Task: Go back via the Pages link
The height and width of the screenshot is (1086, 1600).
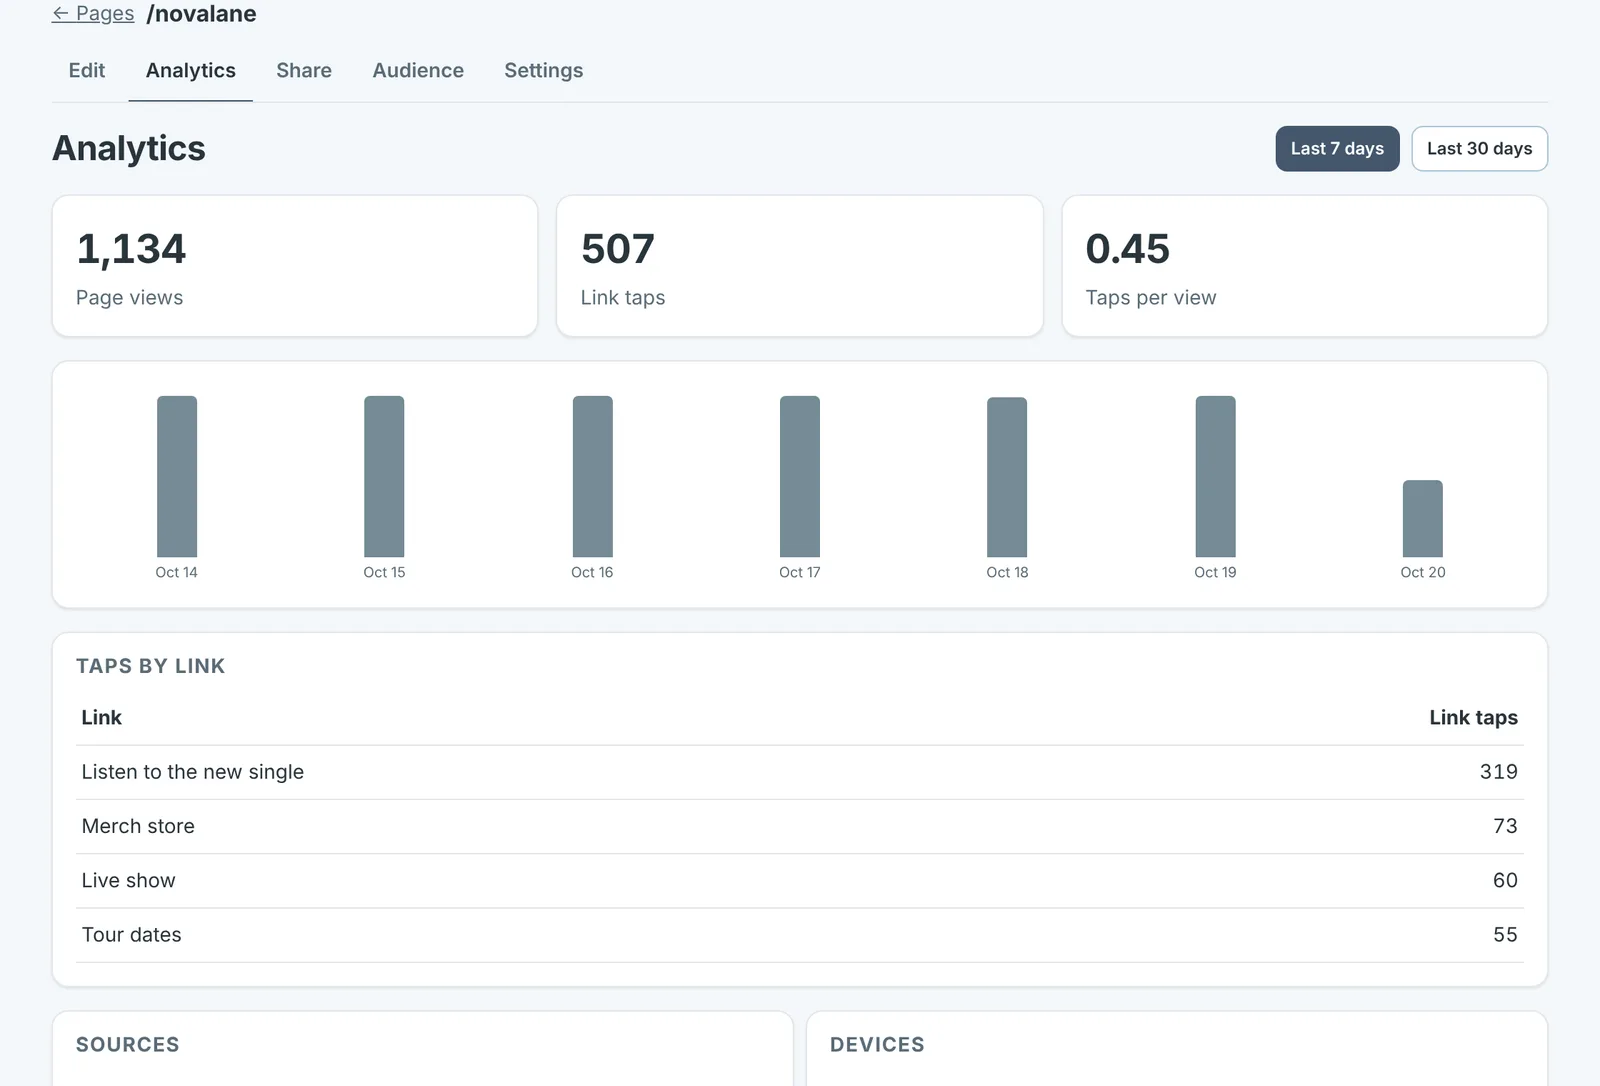Action: click(x=93, y=13)
